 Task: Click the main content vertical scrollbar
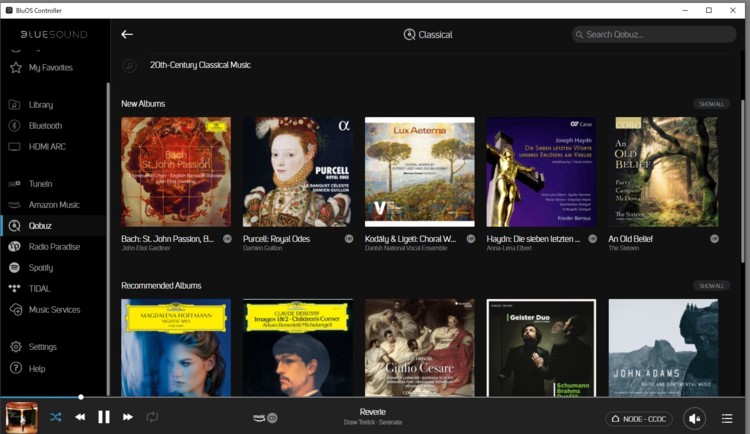coord(742,181)
